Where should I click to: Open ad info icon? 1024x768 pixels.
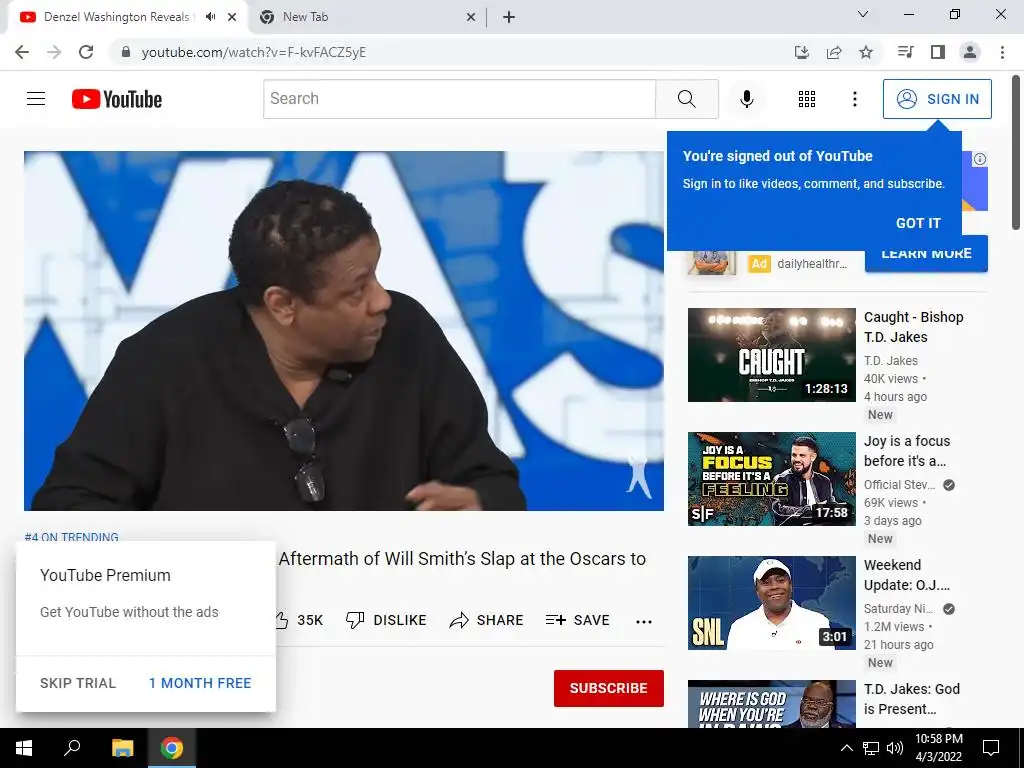coord(980,159)
